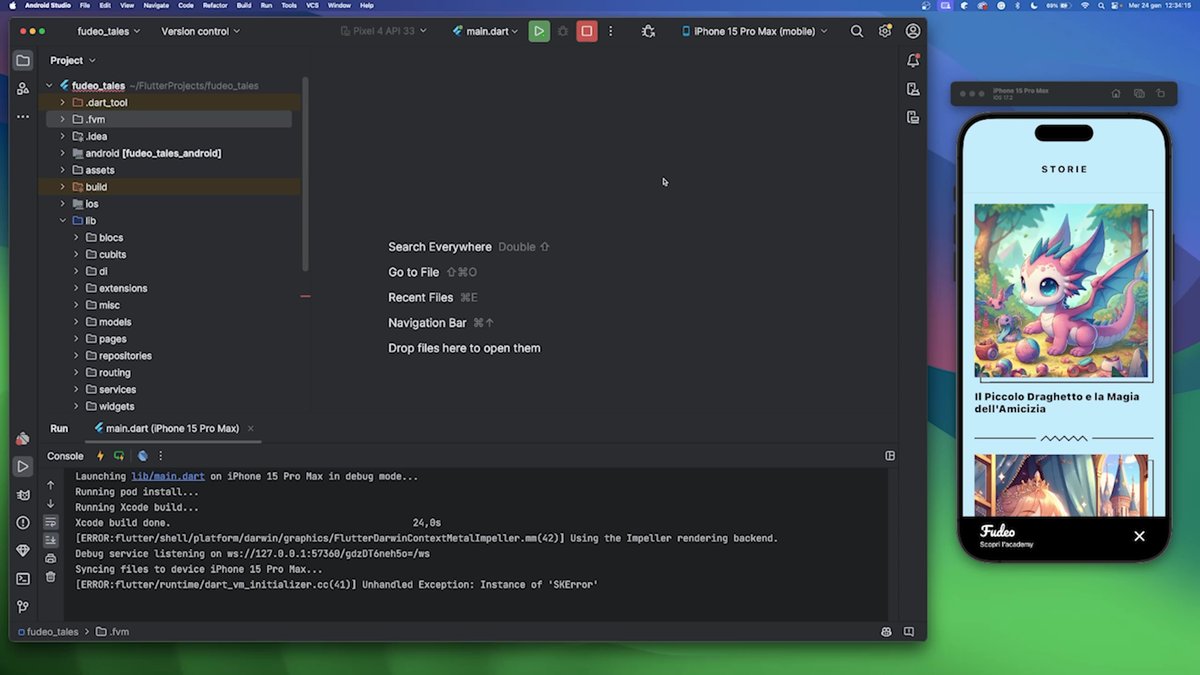Open the Terminal tool window

point(23,578)
